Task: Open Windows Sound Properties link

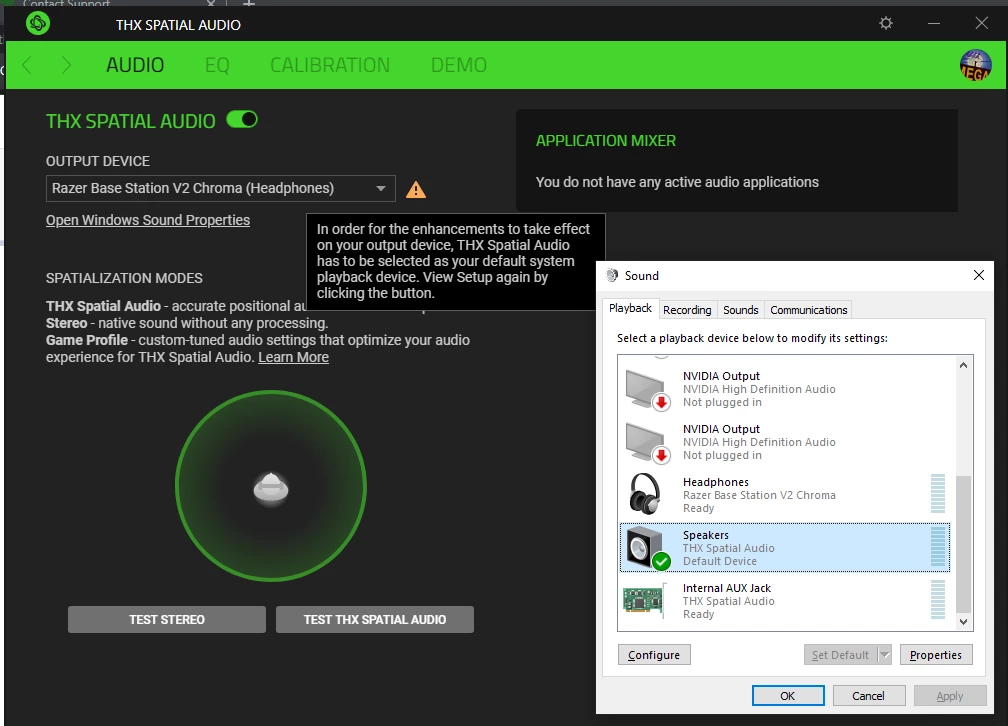Action: click(148, 220)
